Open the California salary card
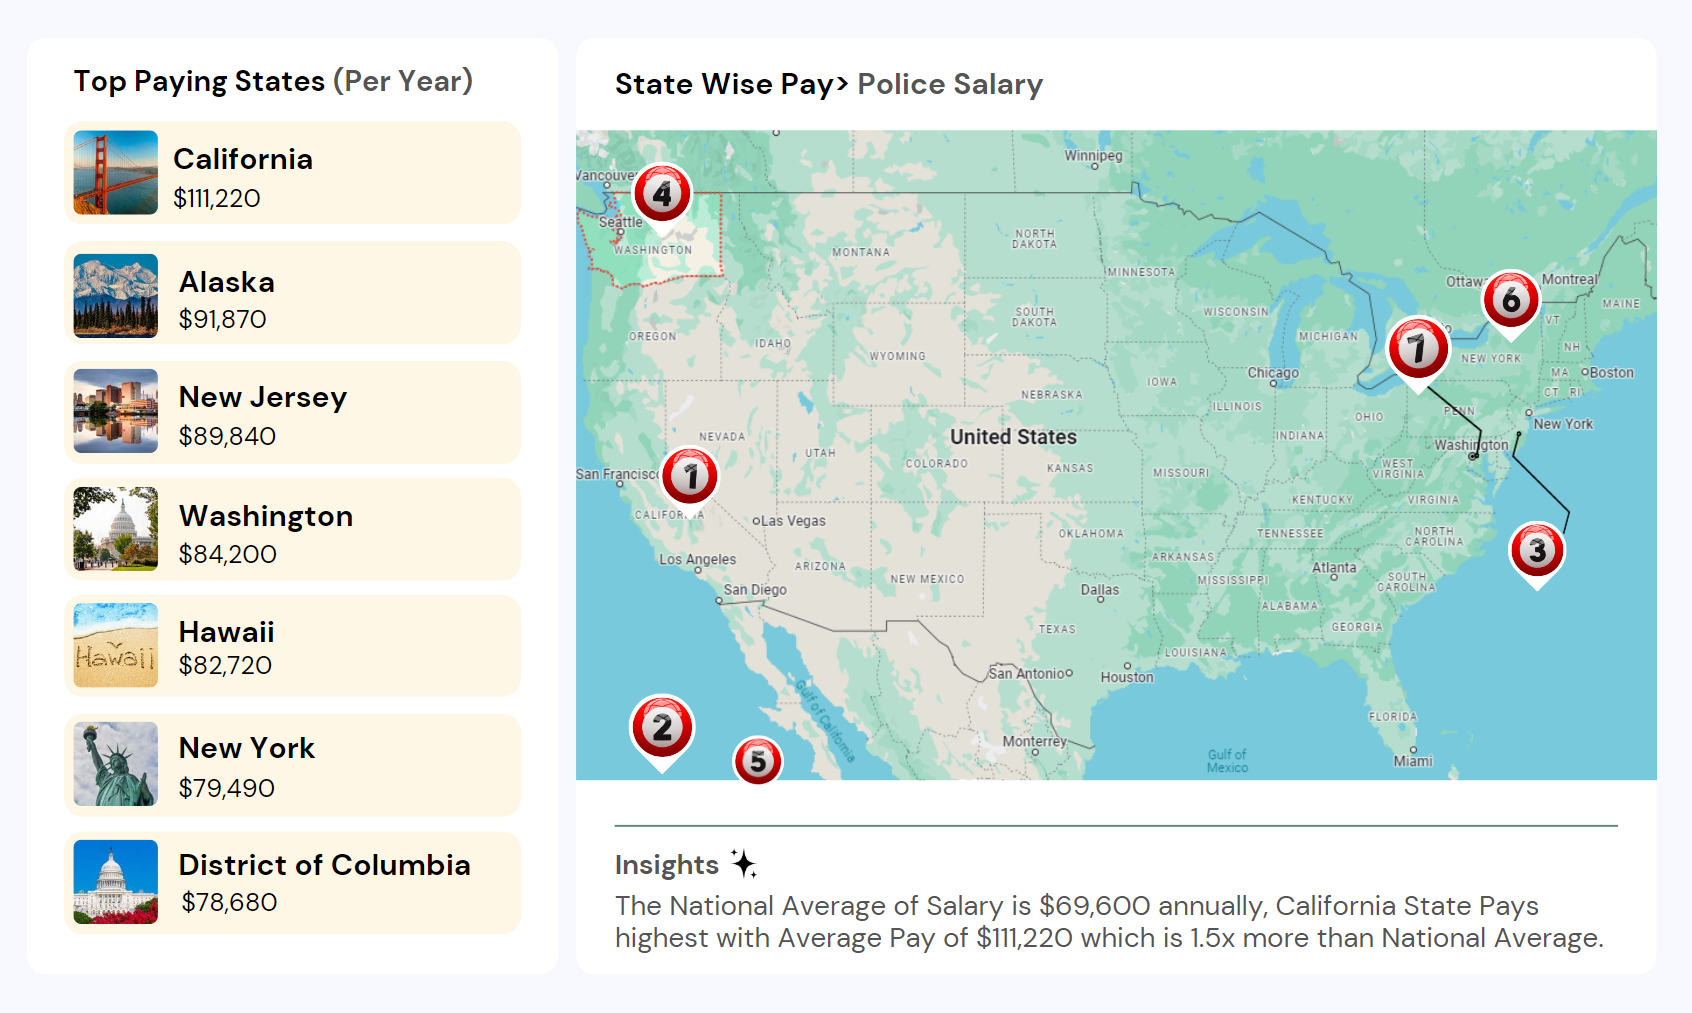1692x1013 pixels. point(292,173)
